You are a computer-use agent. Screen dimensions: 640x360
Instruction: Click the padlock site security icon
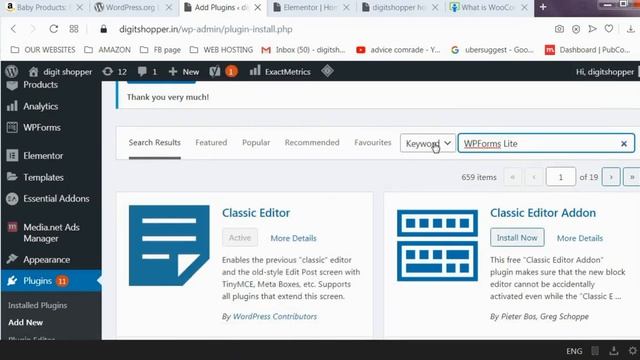[104, 29]
